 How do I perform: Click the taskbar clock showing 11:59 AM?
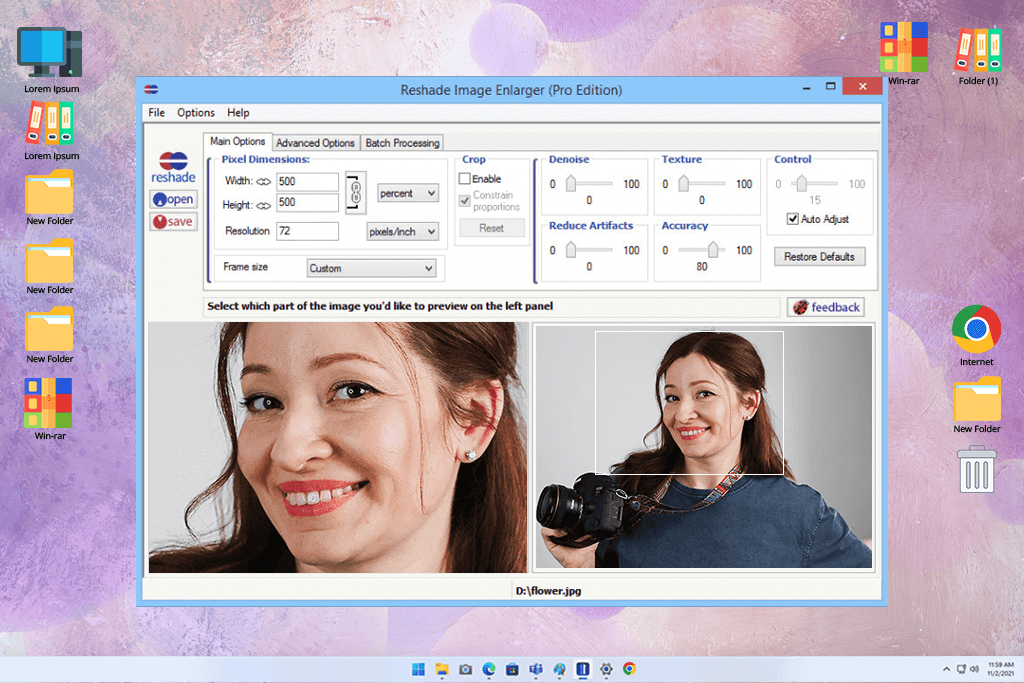coord(1000,669)
